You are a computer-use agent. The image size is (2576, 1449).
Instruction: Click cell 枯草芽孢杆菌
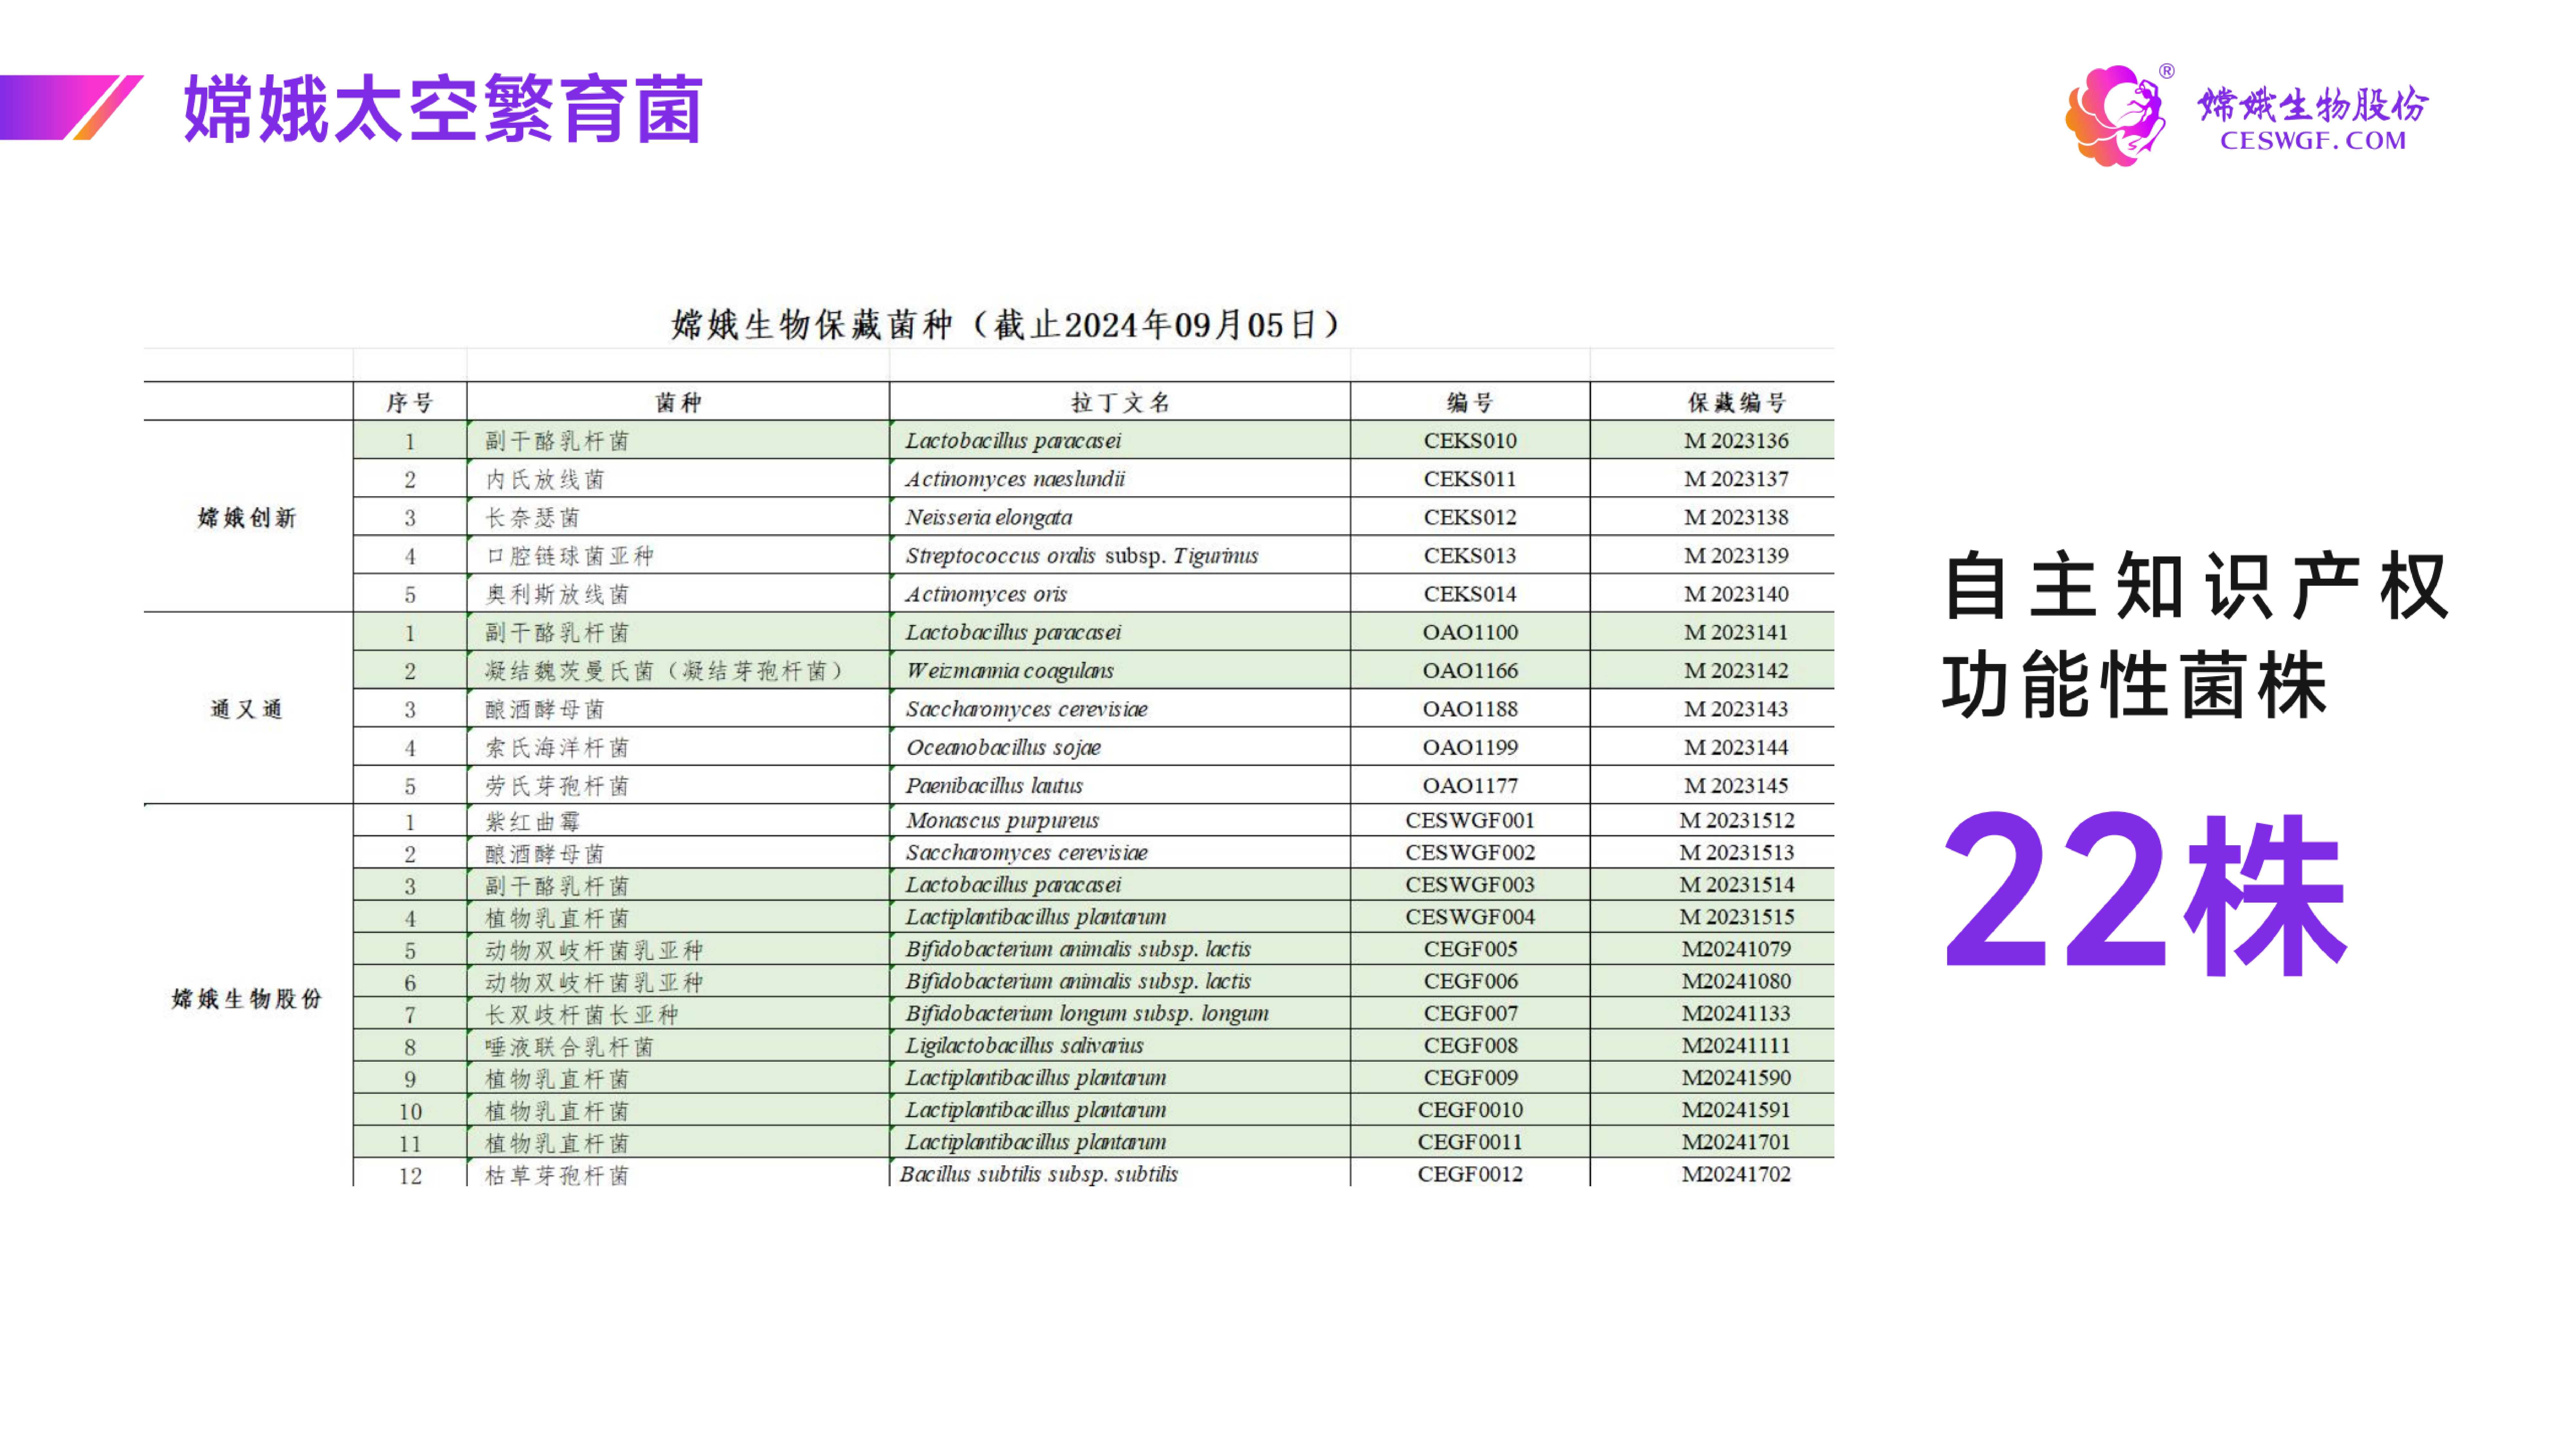[x=557, y=1175]
